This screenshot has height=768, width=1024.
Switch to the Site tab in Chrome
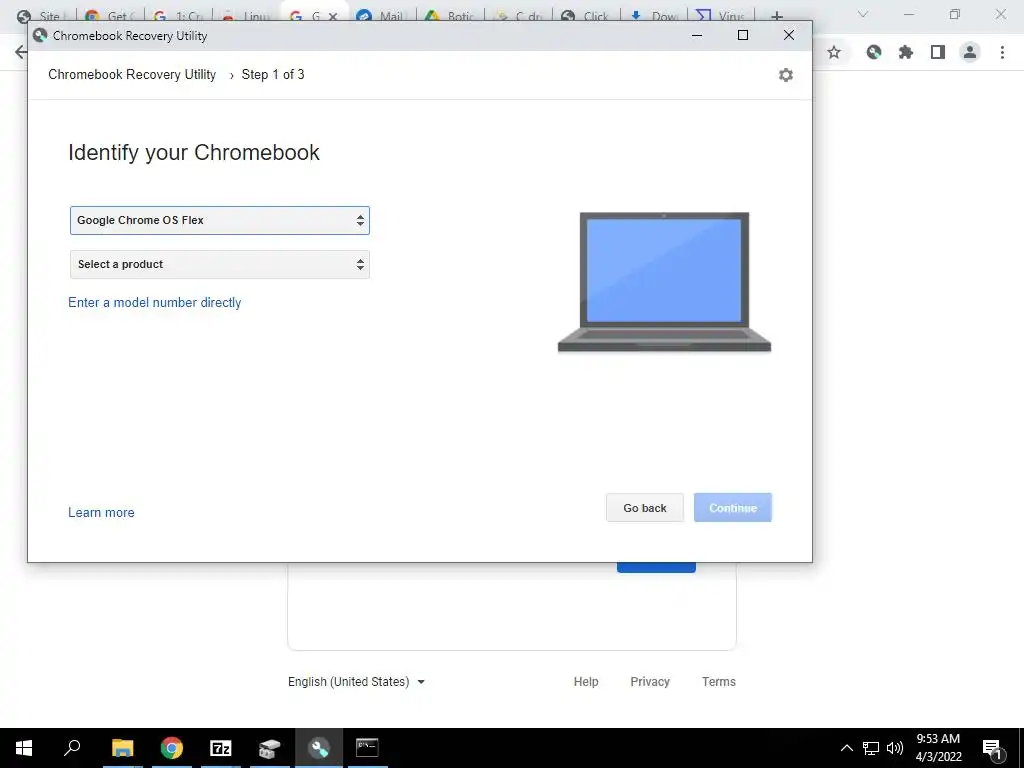click(40, 16)
